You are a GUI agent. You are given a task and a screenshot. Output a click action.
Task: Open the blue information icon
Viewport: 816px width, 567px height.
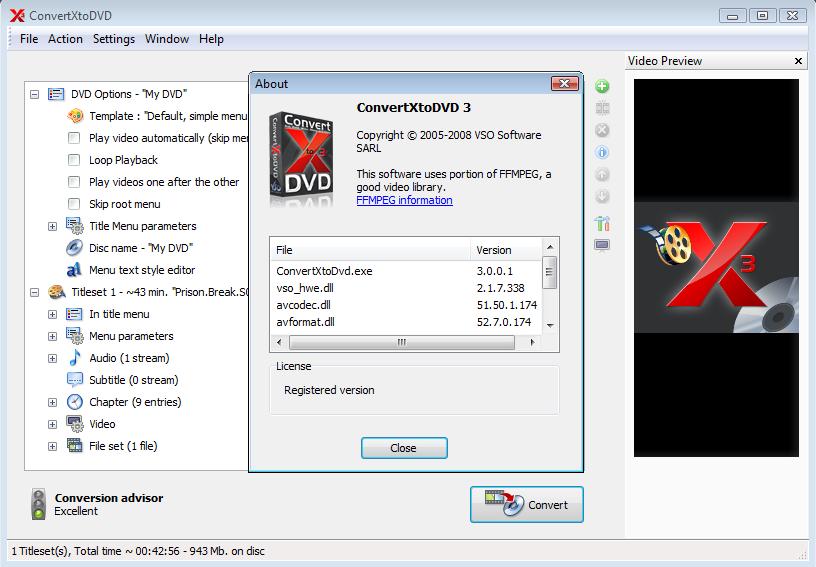pos(602,152)
